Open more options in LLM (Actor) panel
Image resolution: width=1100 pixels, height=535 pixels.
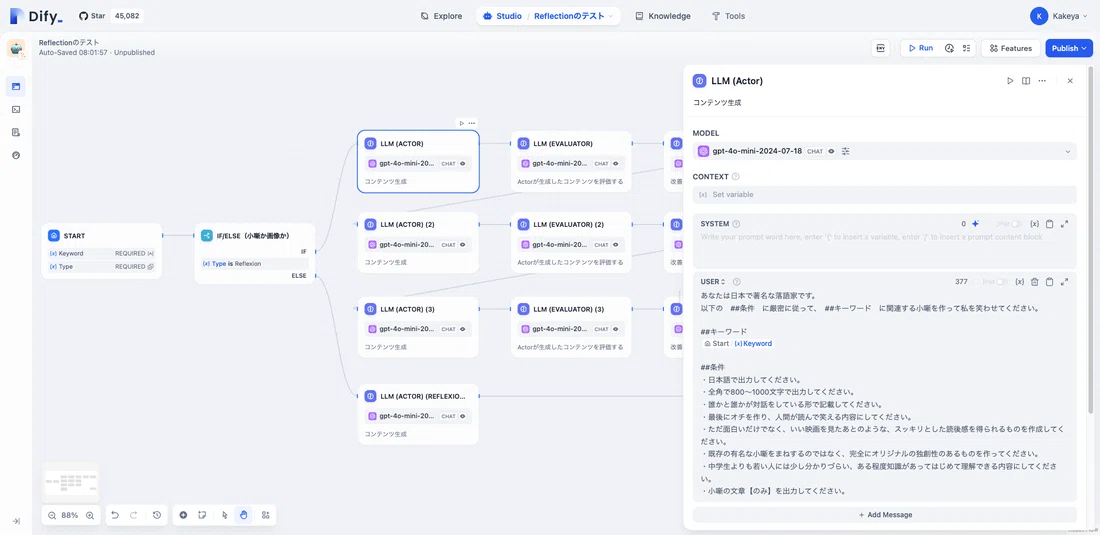[1042, 81]
